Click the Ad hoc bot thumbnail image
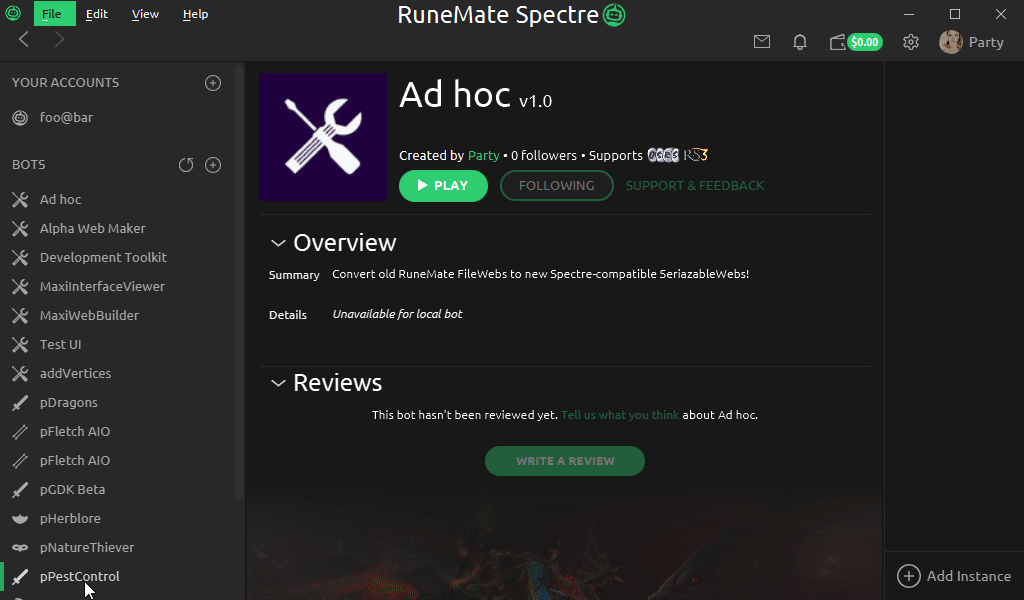Image resolution: width=1024 pixels, height=600 pixels. (x=323, y=136)
